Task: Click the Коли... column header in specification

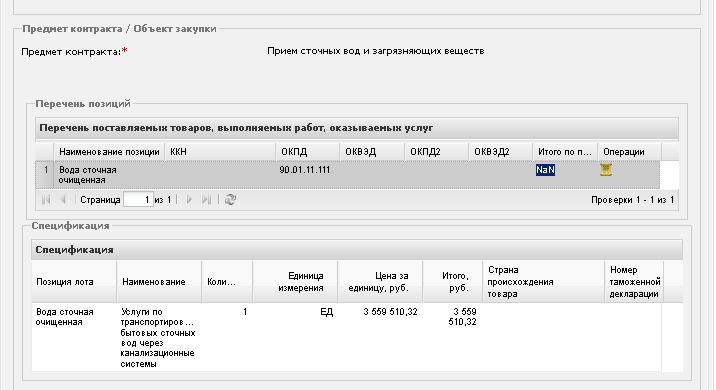Action: [227, 282]
